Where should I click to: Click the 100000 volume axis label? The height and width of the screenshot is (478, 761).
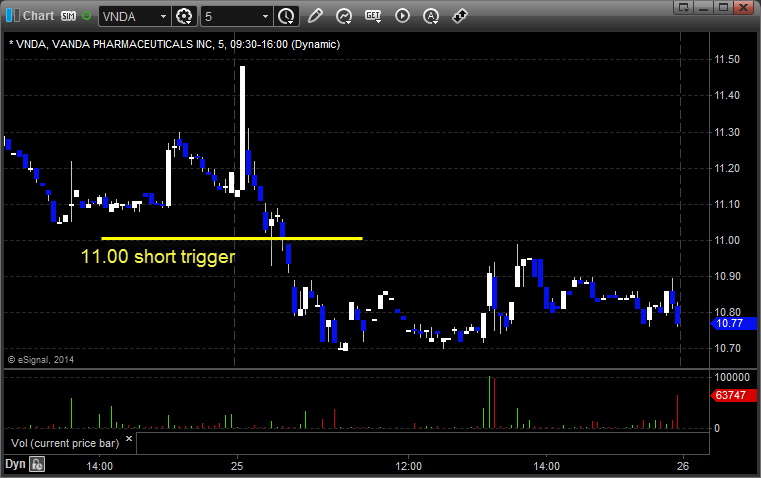[732, 377]
